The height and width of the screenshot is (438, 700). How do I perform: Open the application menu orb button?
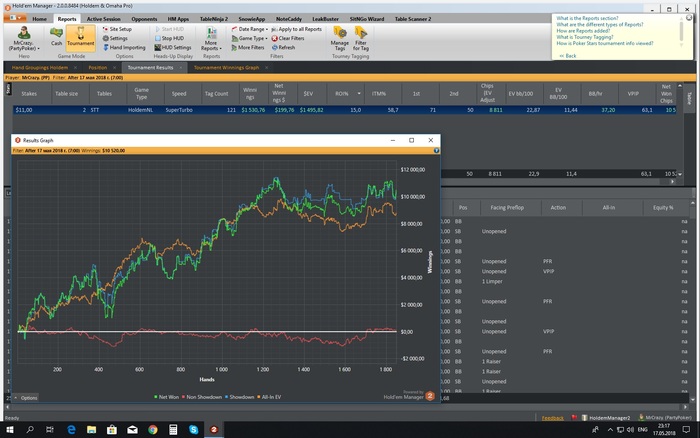click(x=15, y=18)
